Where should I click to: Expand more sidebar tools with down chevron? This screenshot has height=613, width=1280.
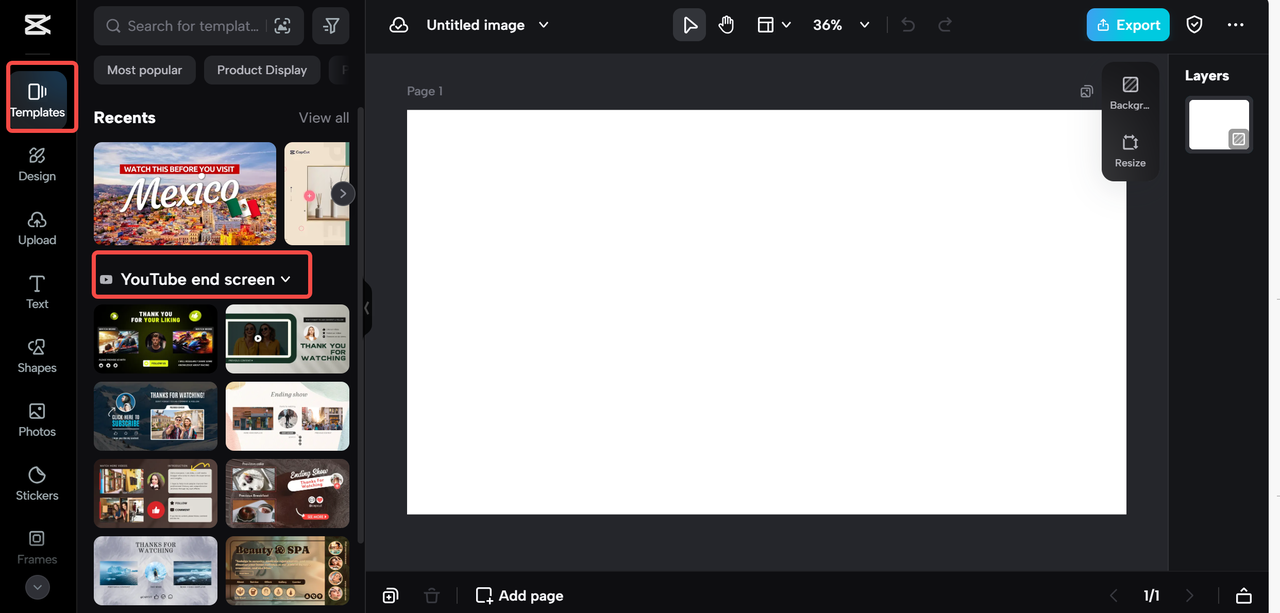coord(37,587)
